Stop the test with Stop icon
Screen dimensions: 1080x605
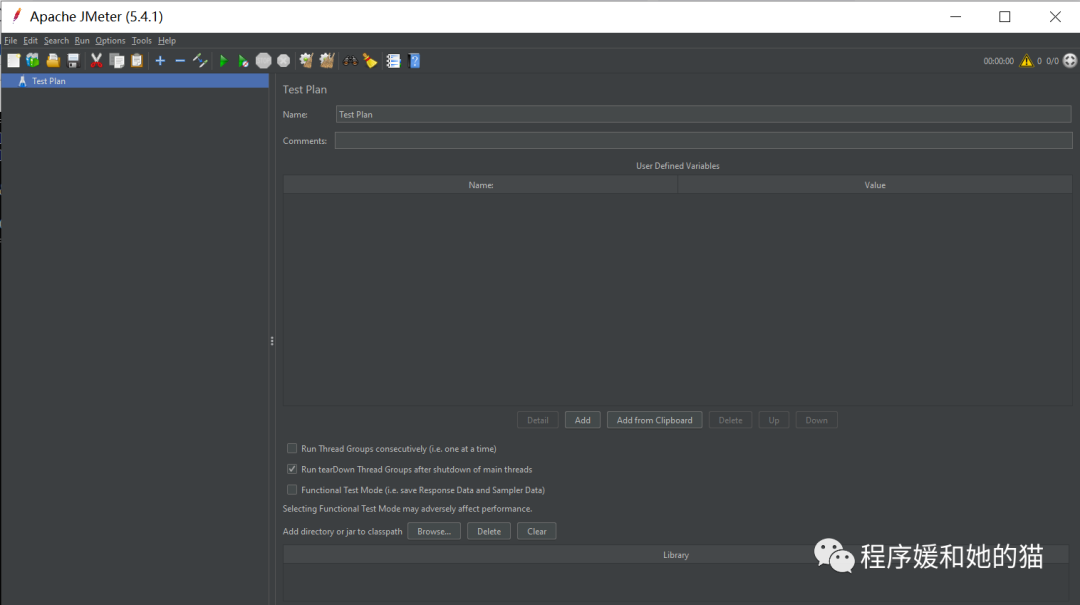(263, 61)
